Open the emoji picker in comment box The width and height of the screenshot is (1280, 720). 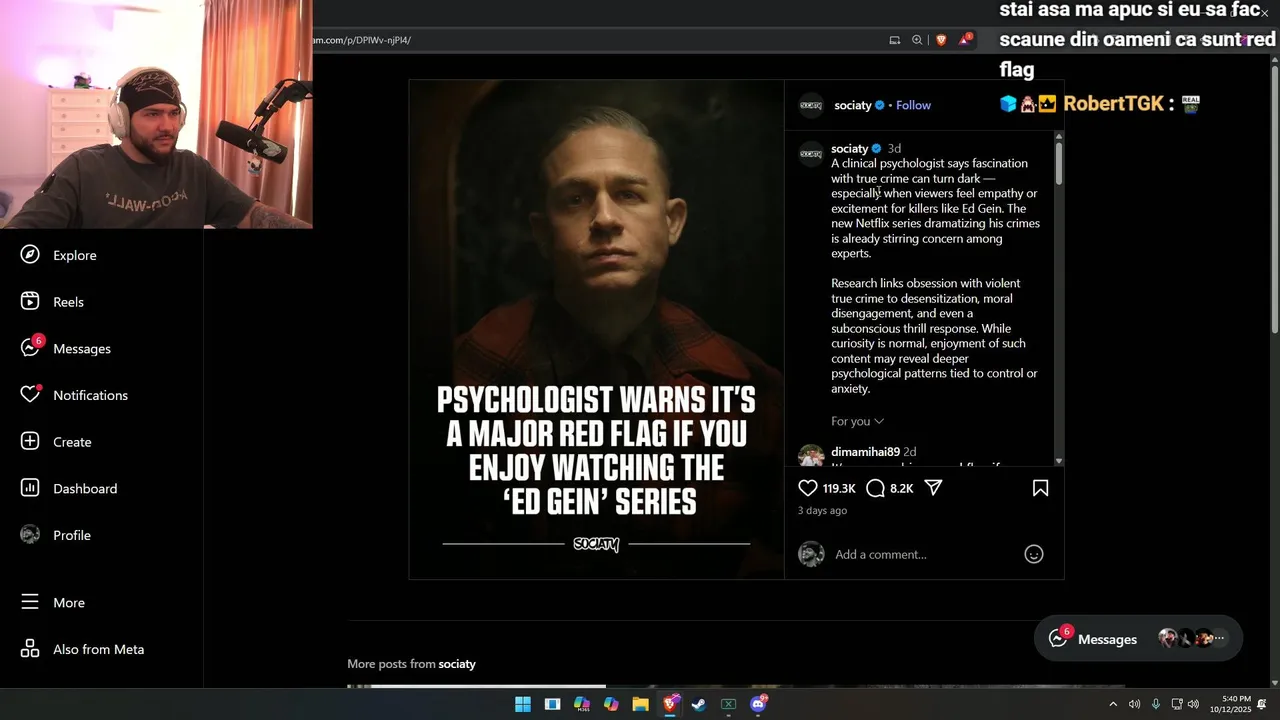click(1034, 554)
